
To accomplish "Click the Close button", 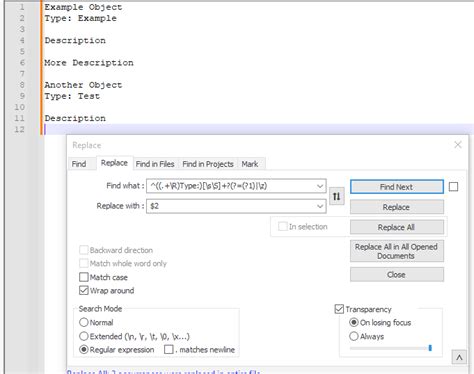I will click(397, 275).
